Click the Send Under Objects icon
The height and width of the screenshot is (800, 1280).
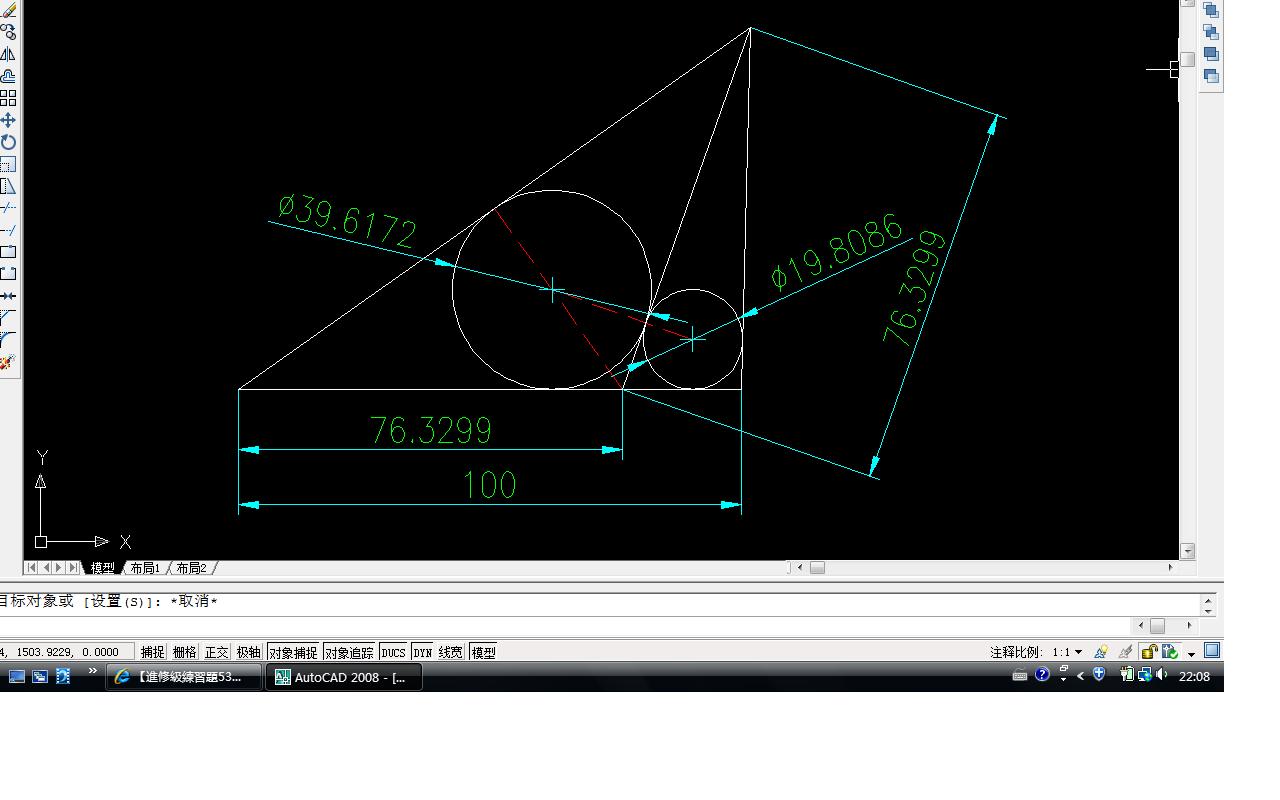pos(1211,76)
